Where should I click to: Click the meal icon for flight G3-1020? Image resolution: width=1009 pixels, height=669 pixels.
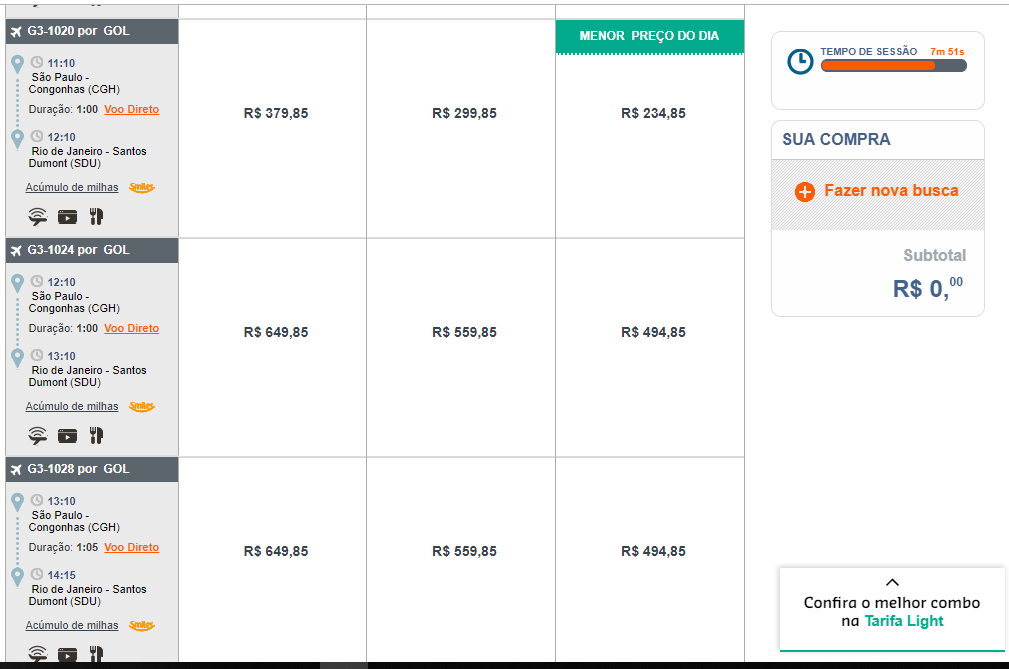[97, 217]
